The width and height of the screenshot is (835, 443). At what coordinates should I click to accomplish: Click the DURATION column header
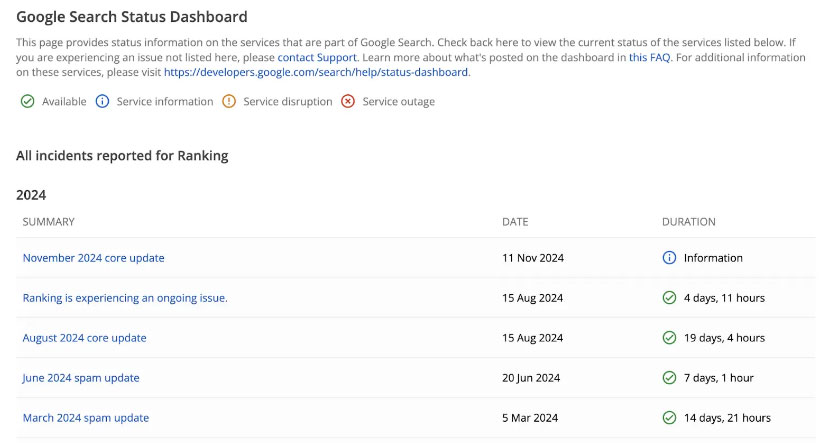(688, 222)
